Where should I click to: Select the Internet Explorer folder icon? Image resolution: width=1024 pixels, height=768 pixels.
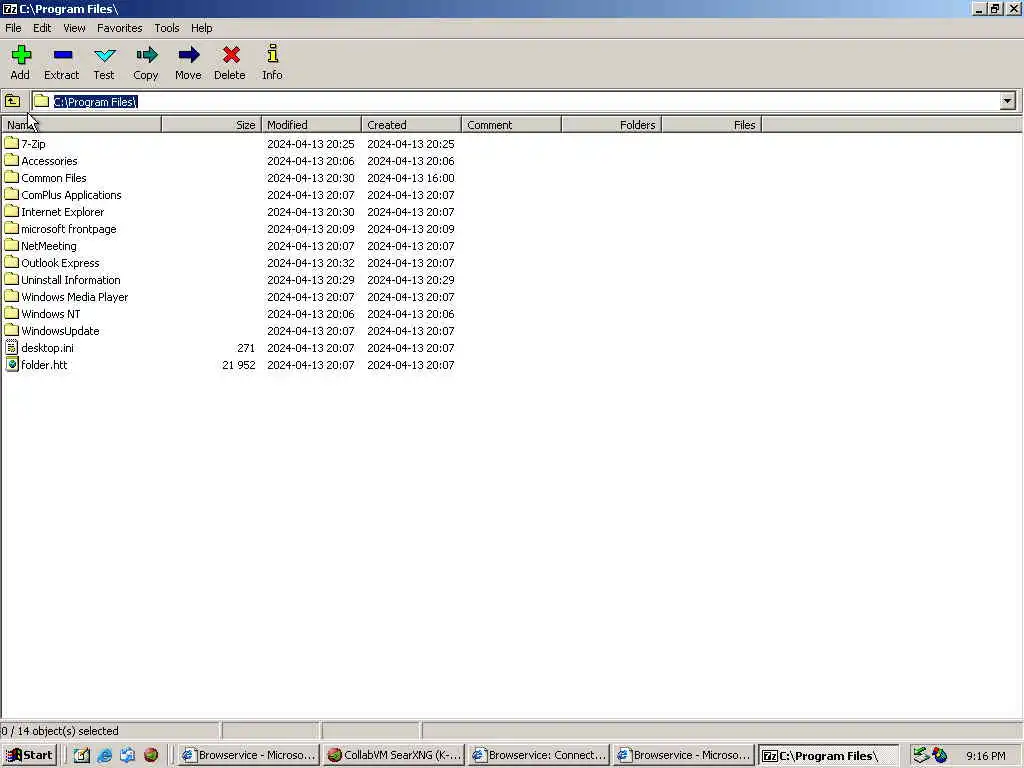pyautogui.click(x=11, y=211)
